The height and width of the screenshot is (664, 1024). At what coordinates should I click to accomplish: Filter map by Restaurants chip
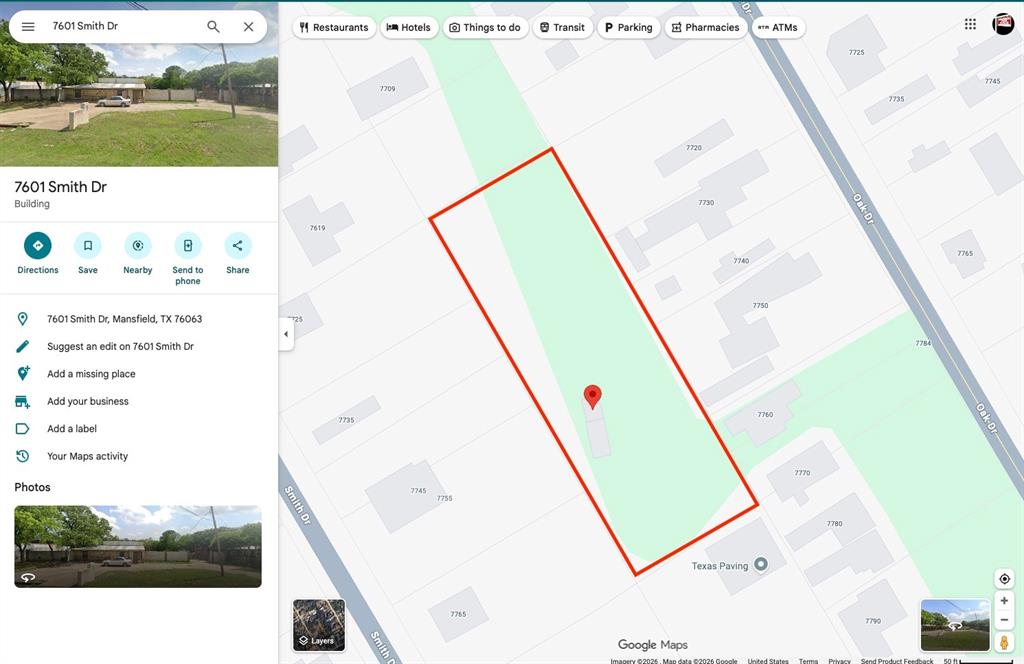click(334, 27)
